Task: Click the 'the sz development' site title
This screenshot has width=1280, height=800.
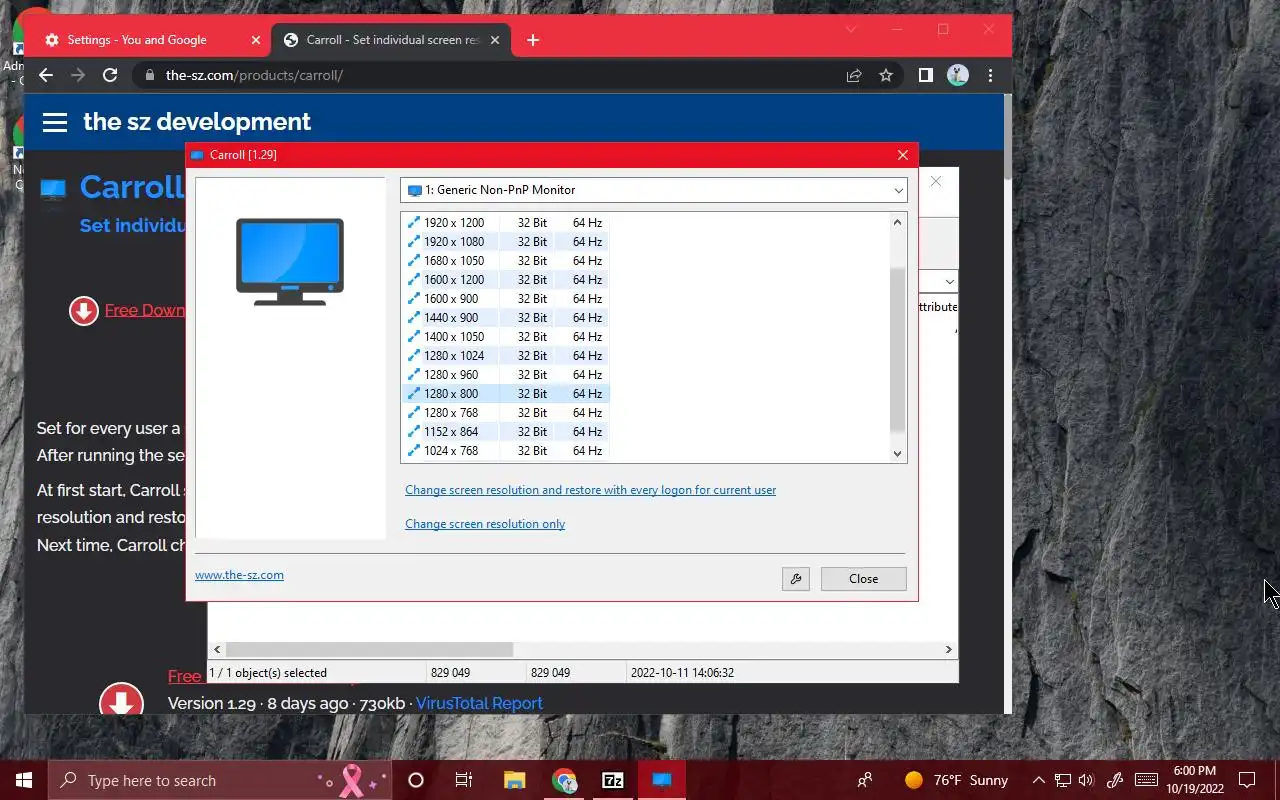Action: (197, 122)
